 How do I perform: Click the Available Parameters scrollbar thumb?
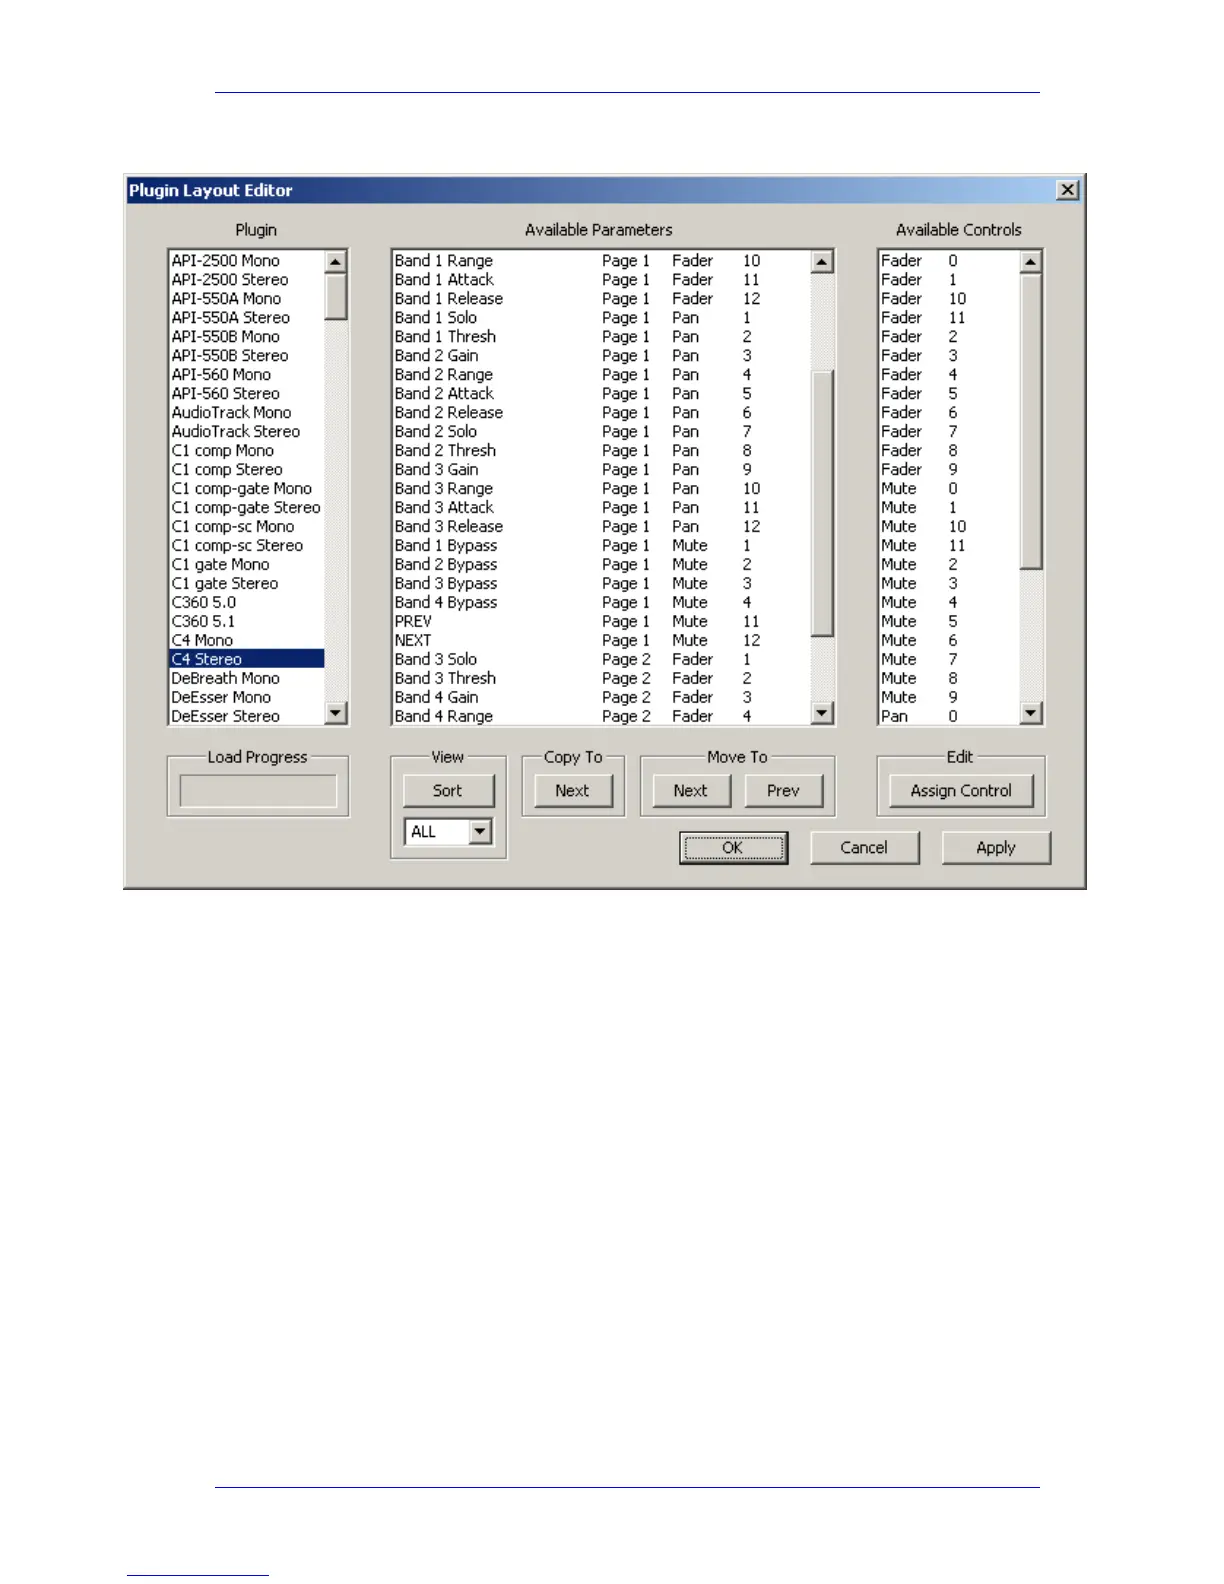tap(822, 503)
